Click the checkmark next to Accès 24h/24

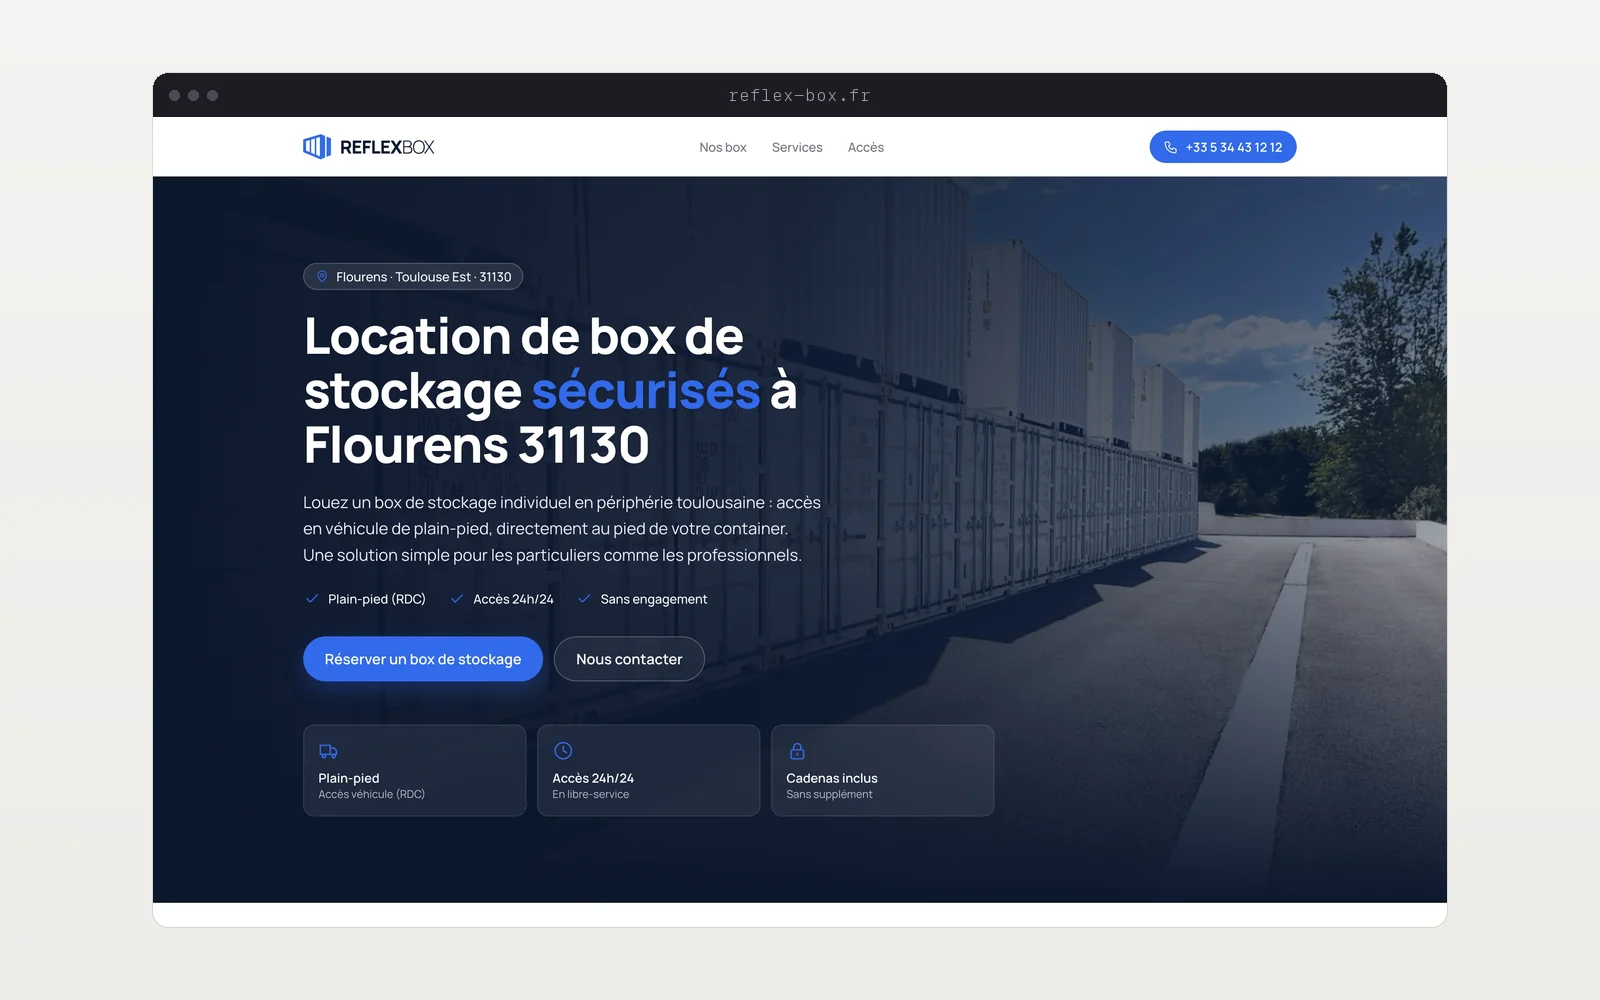click(457, 599)
